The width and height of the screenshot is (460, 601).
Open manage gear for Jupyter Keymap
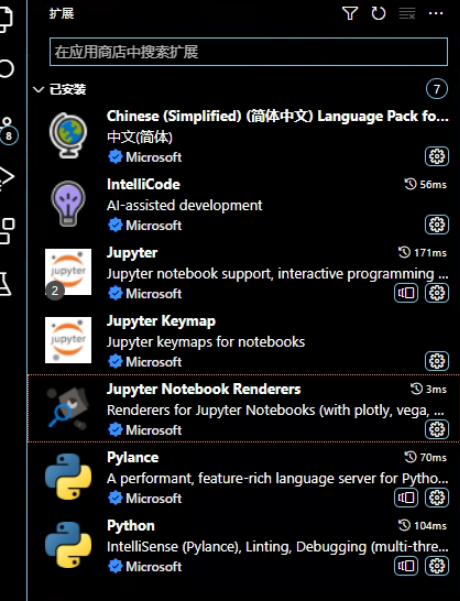pyautogui.click(x=437, y=361)
